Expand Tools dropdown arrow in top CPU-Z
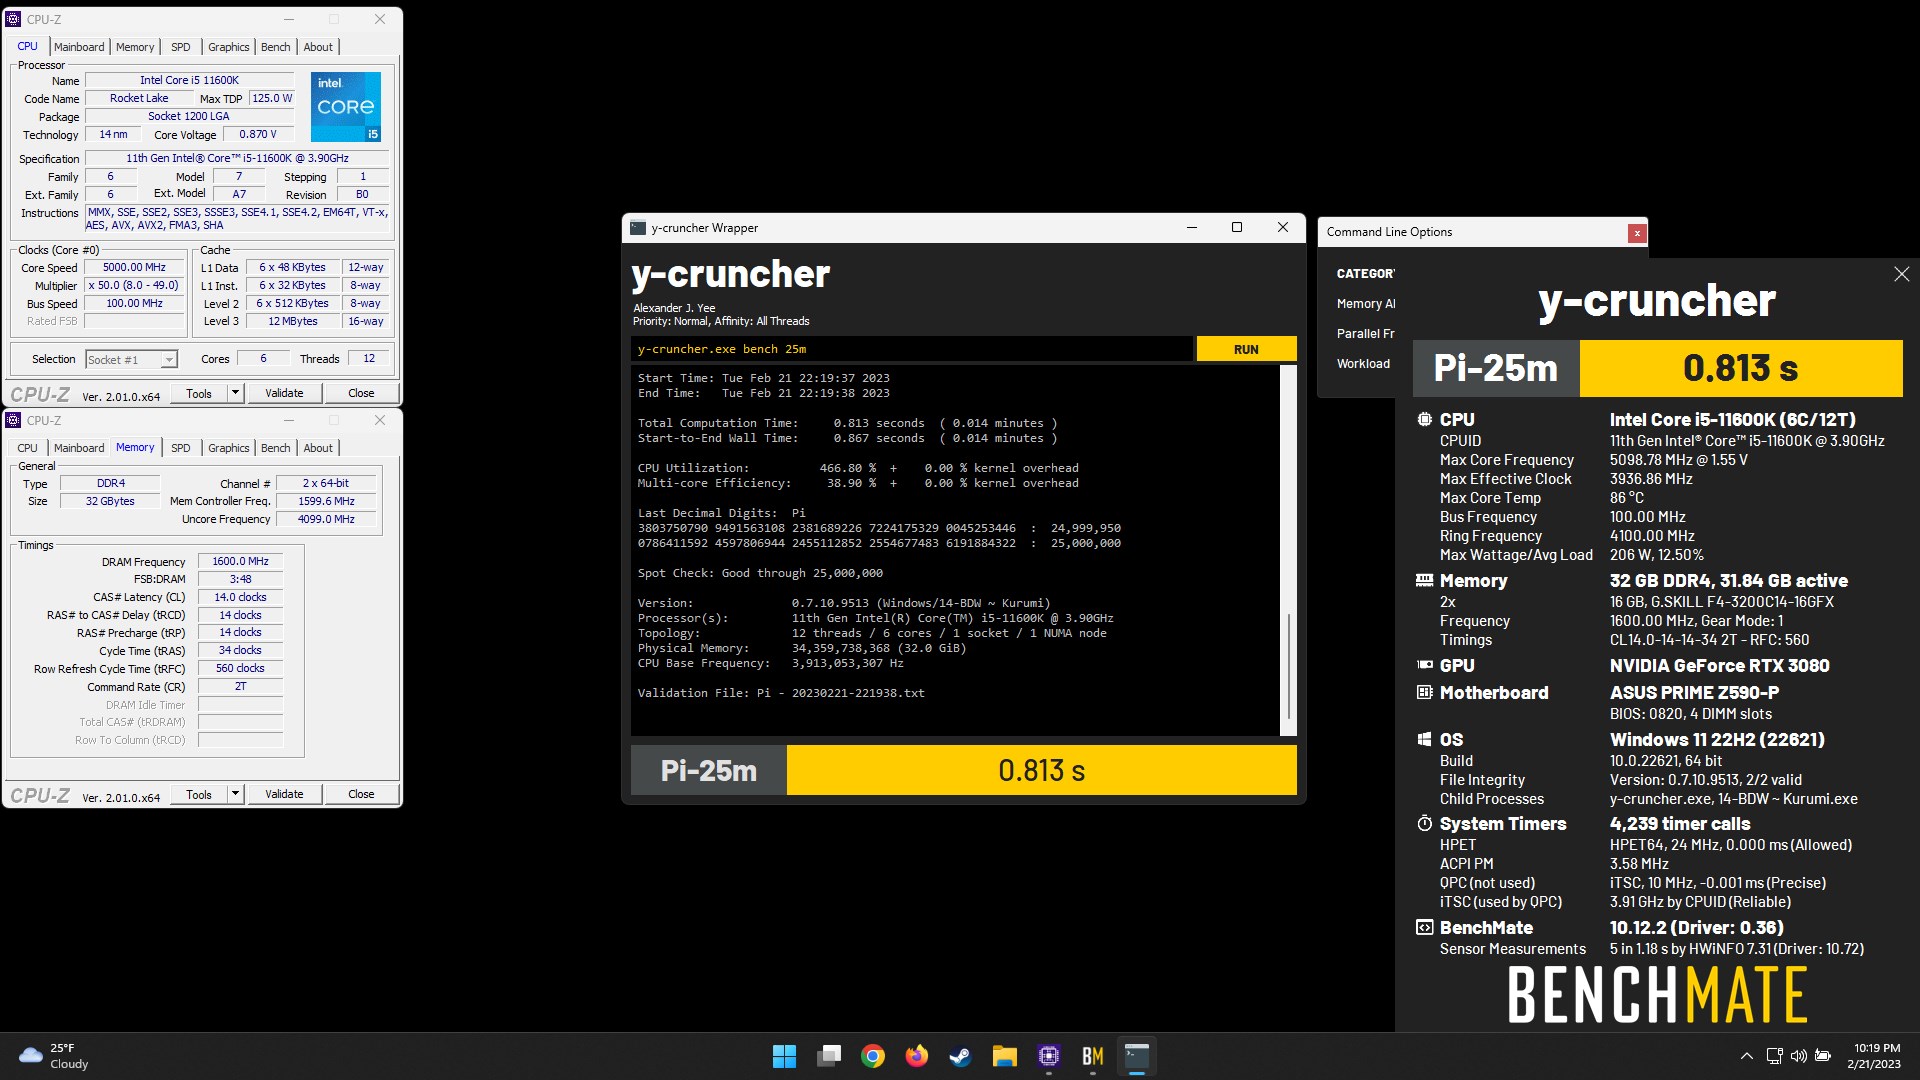Viewport: 1920px width, 1080px height. [x=236, y=393]
